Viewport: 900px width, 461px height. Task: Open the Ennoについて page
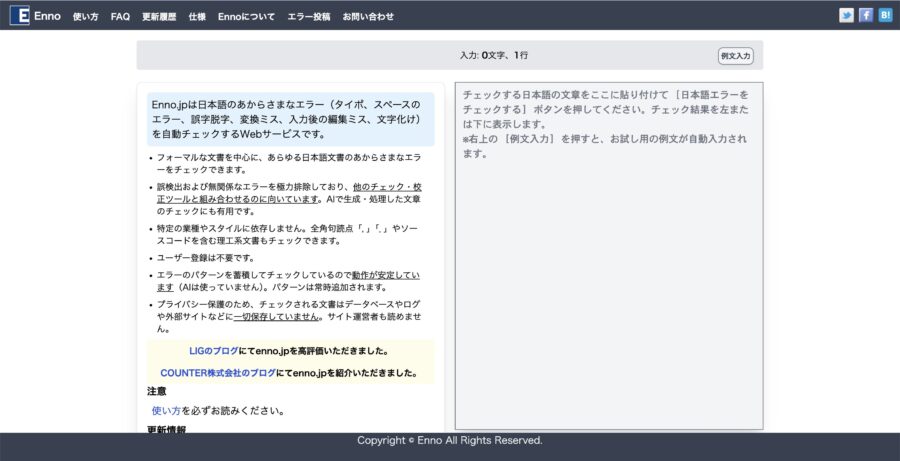click(x=246, y=17)
